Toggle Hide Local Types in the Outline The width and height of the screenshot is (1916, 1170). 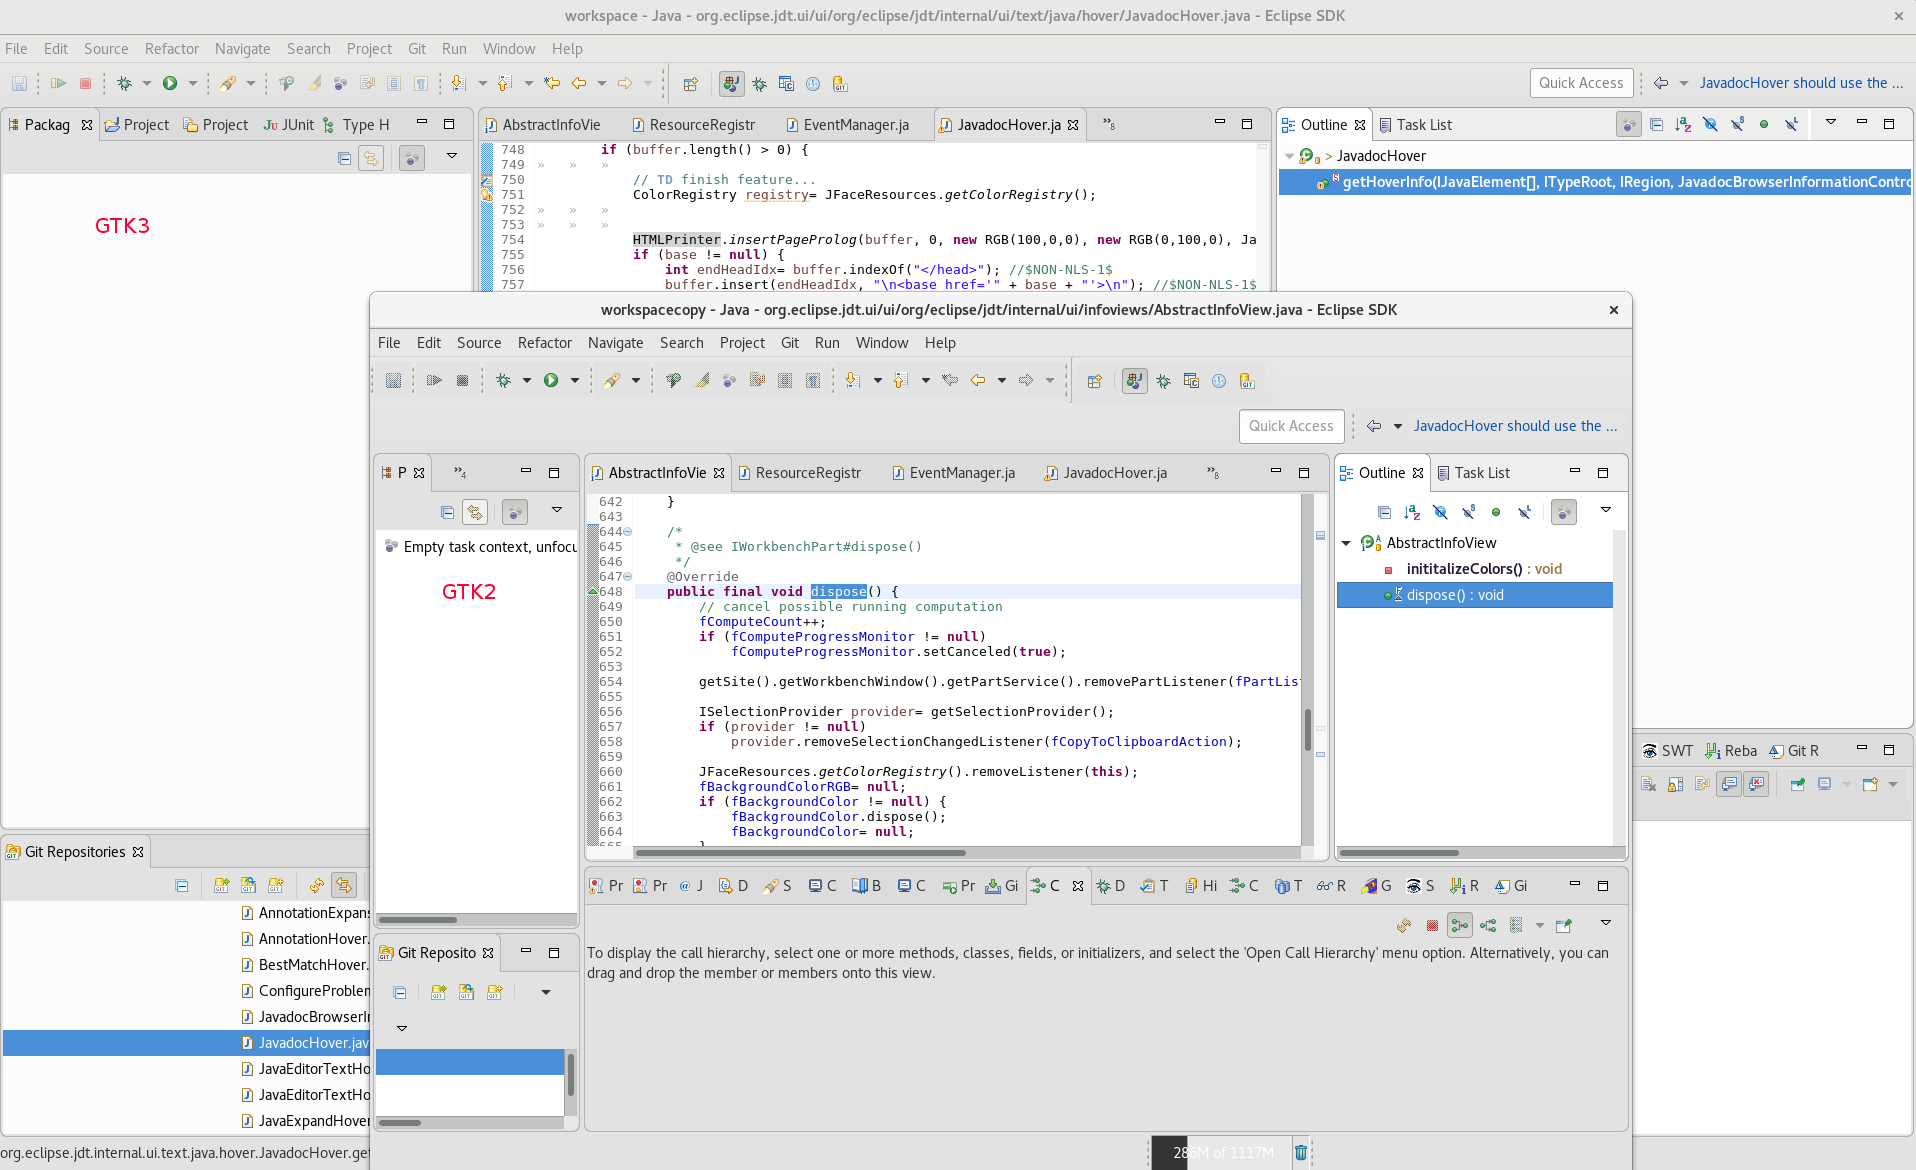[x=1523, y=512]
